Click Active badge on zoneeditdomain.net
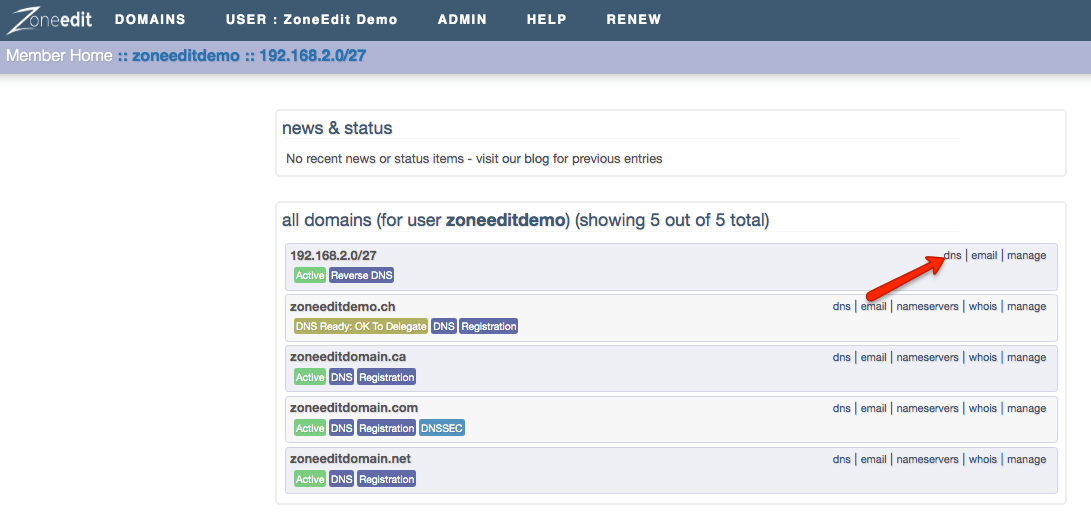Image resolution: width=1091 pixels, height=517 pixels. (310, 479)
